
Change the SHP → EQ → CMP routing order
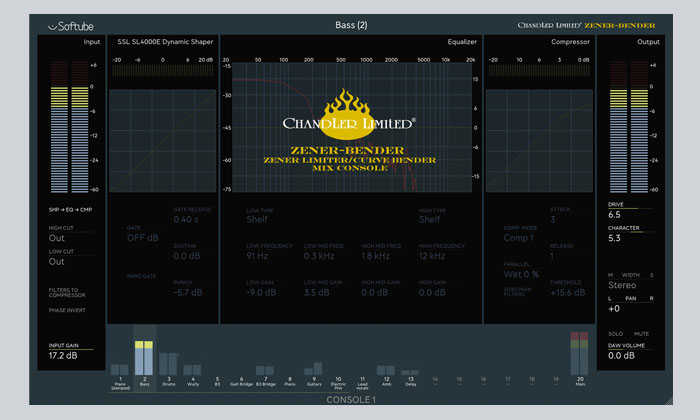[x=70, y=210]
